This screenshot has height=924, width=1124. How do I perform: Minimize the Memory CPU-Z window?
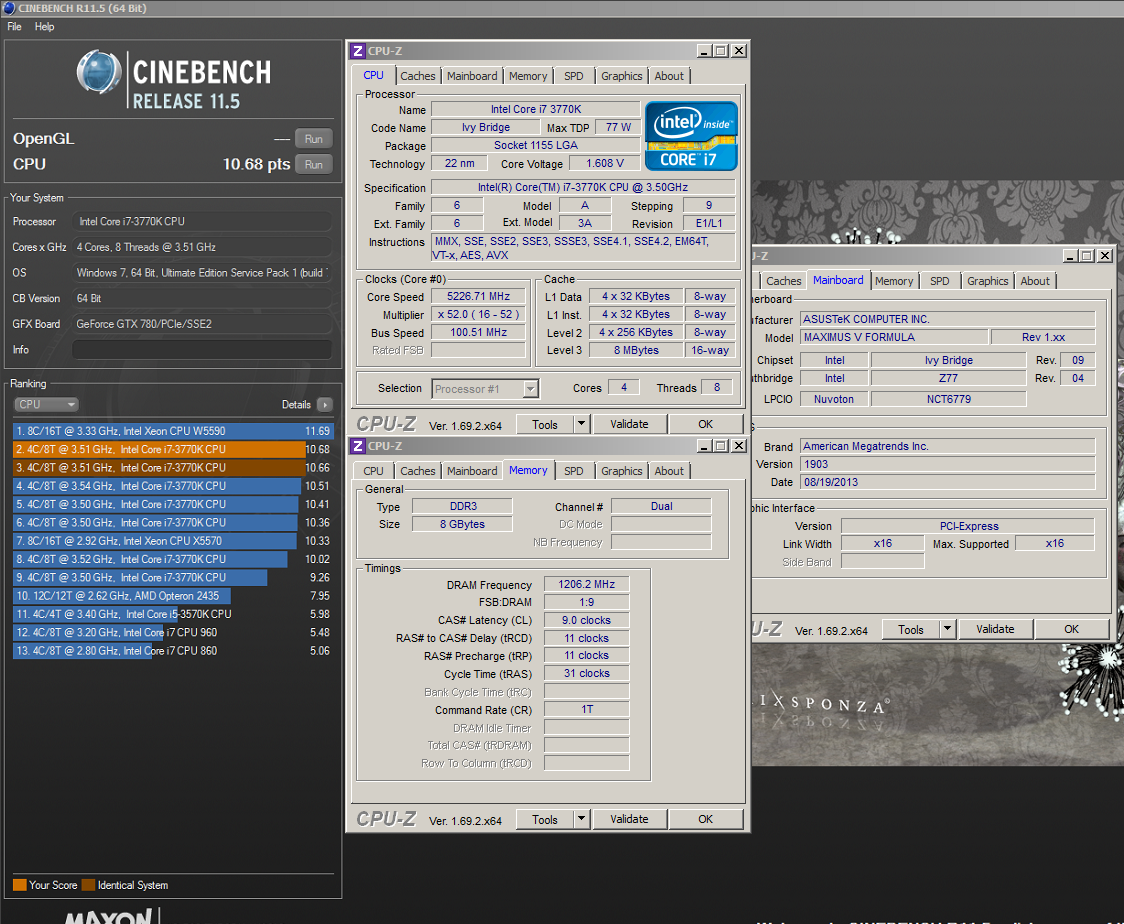(704, 446)
